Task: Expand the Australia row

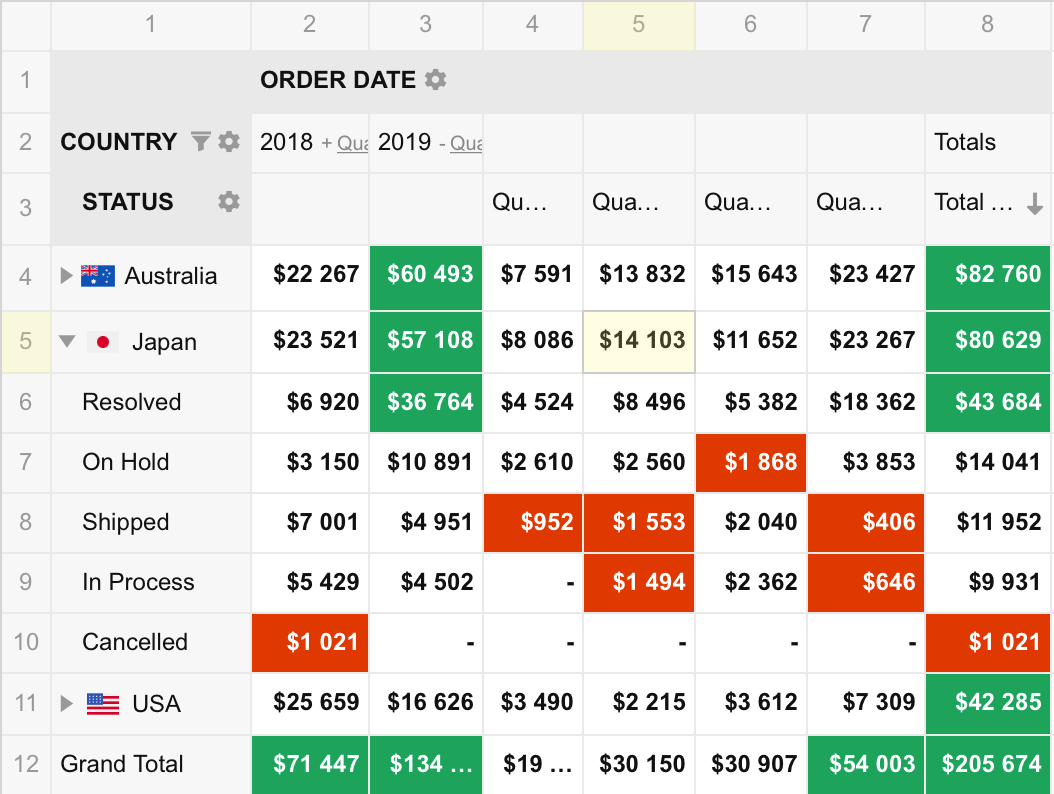Action: [x=64, y=276]
